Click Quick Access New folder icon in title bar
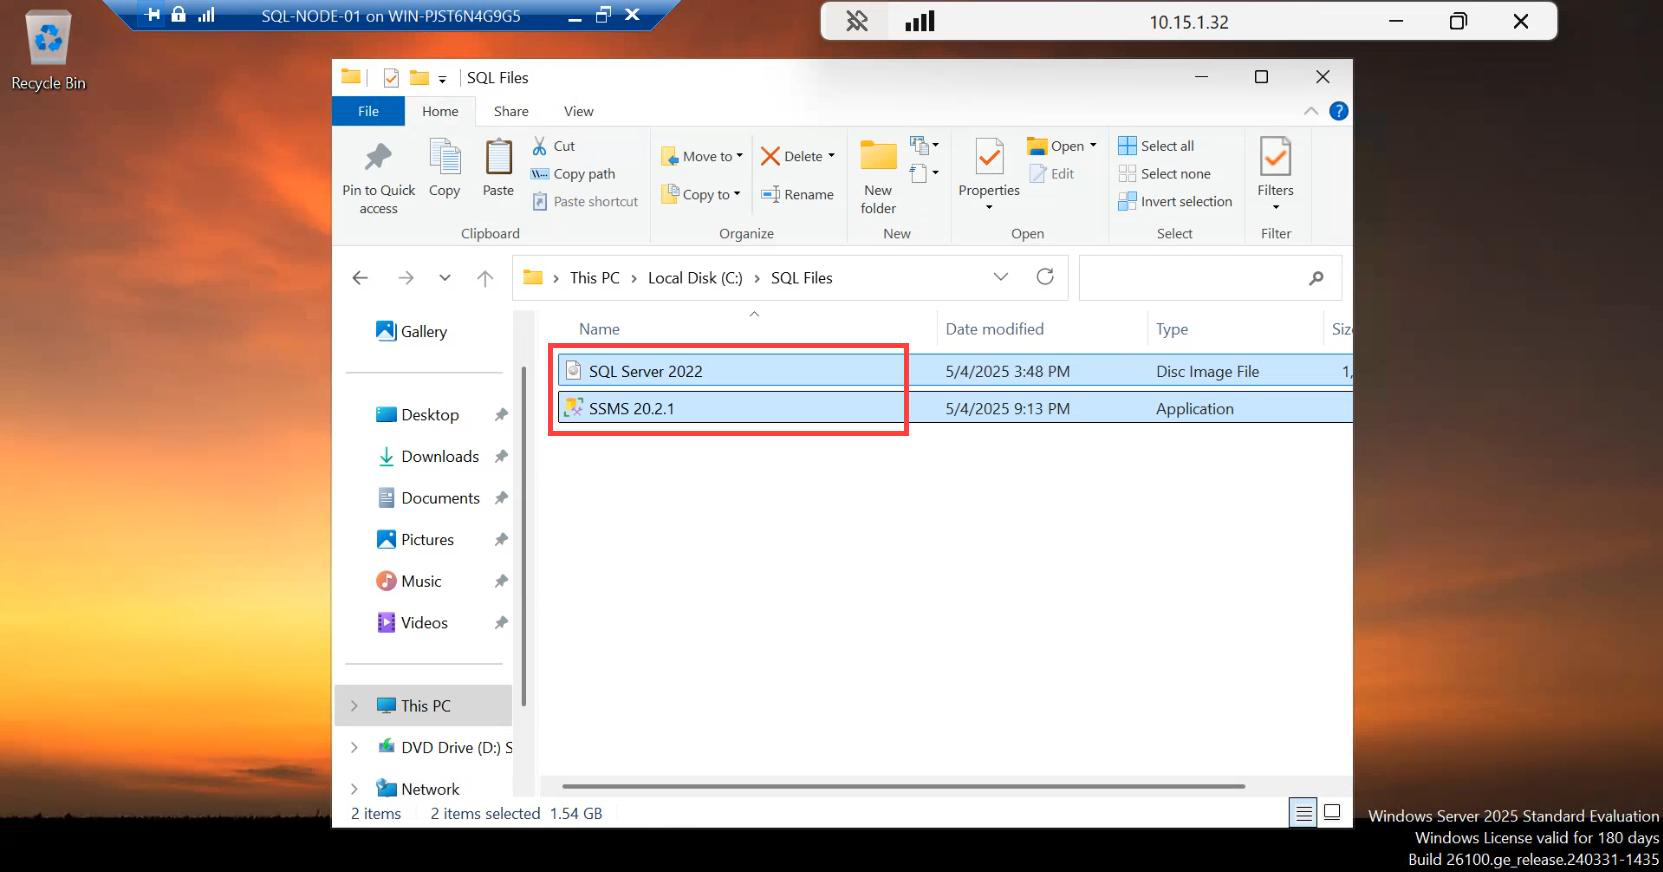The width and height of the screenshot is (1663, 872). [419, 78]
